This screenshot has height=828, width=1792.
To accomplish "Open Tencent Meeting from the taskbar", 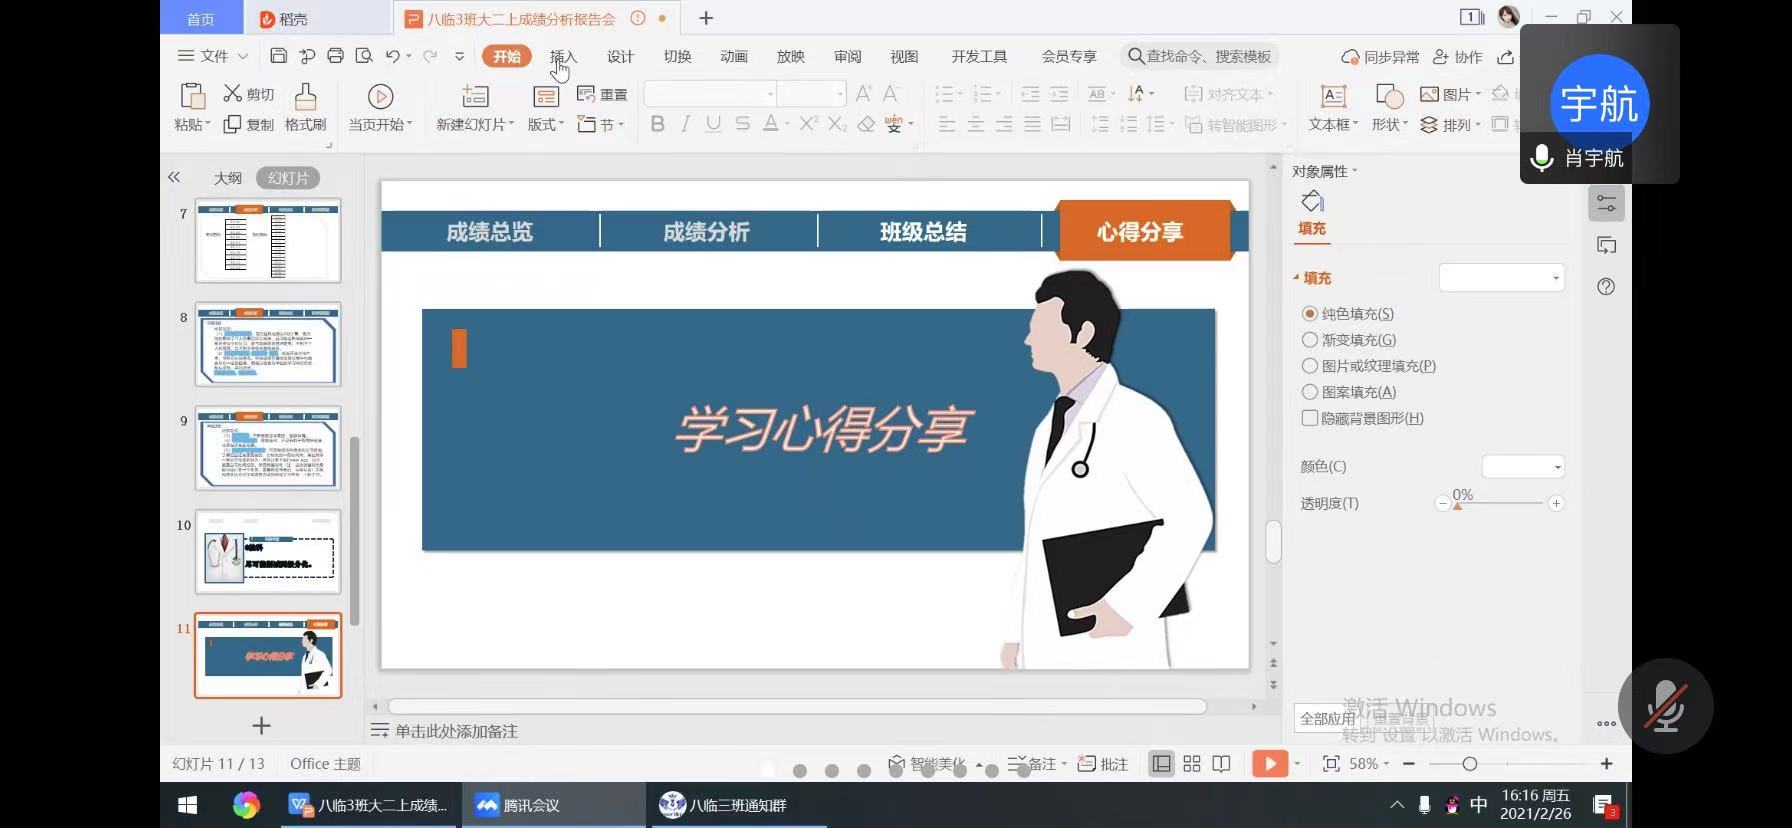I will tap(518, 805).
